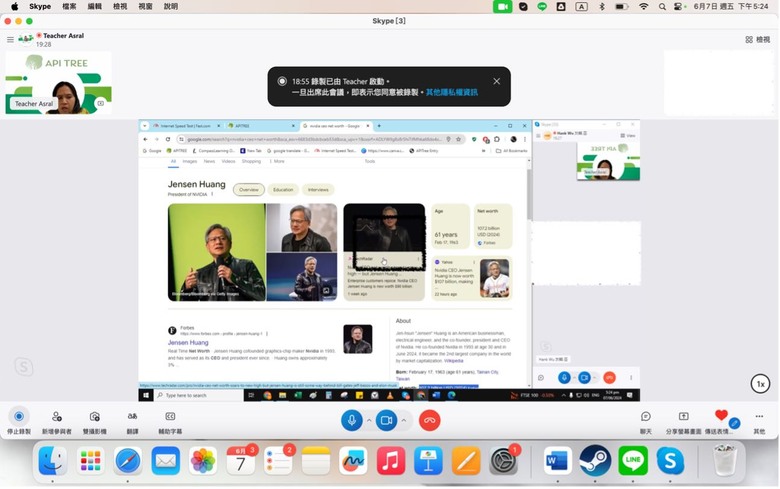The height and width of the screenshot is (489, 780).
Task: Open the 視窗 menu
Action: [x=145, y=6]
